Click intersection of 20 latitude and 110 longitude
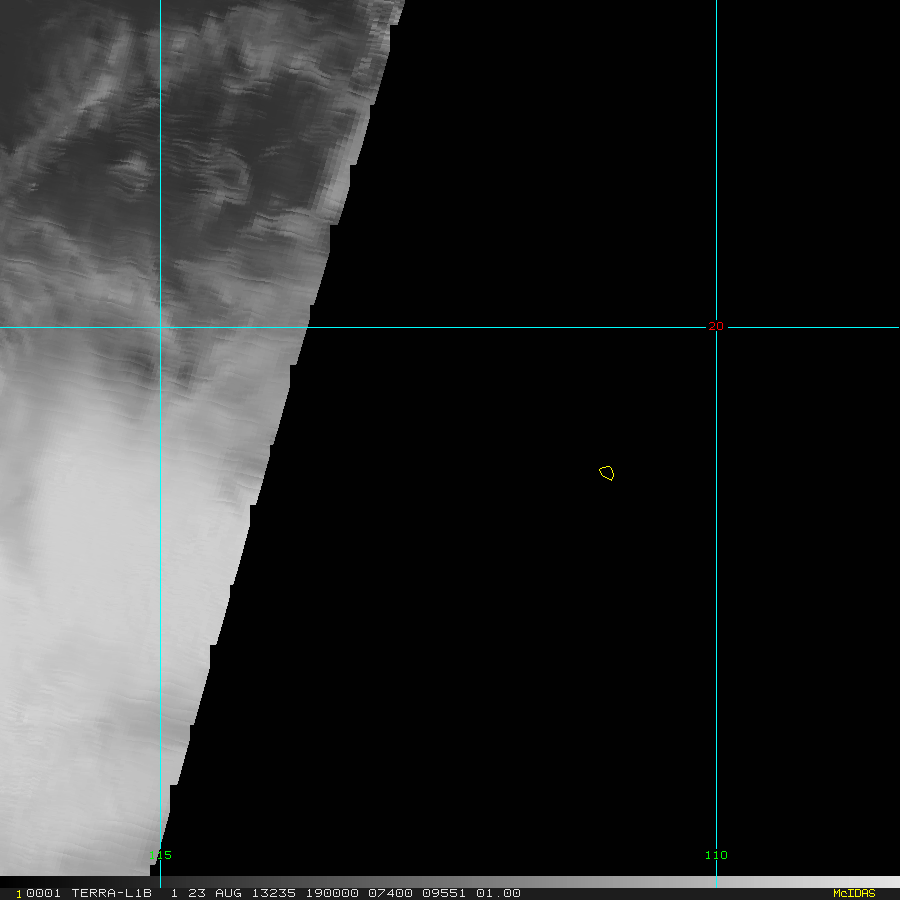 (716, 327)
